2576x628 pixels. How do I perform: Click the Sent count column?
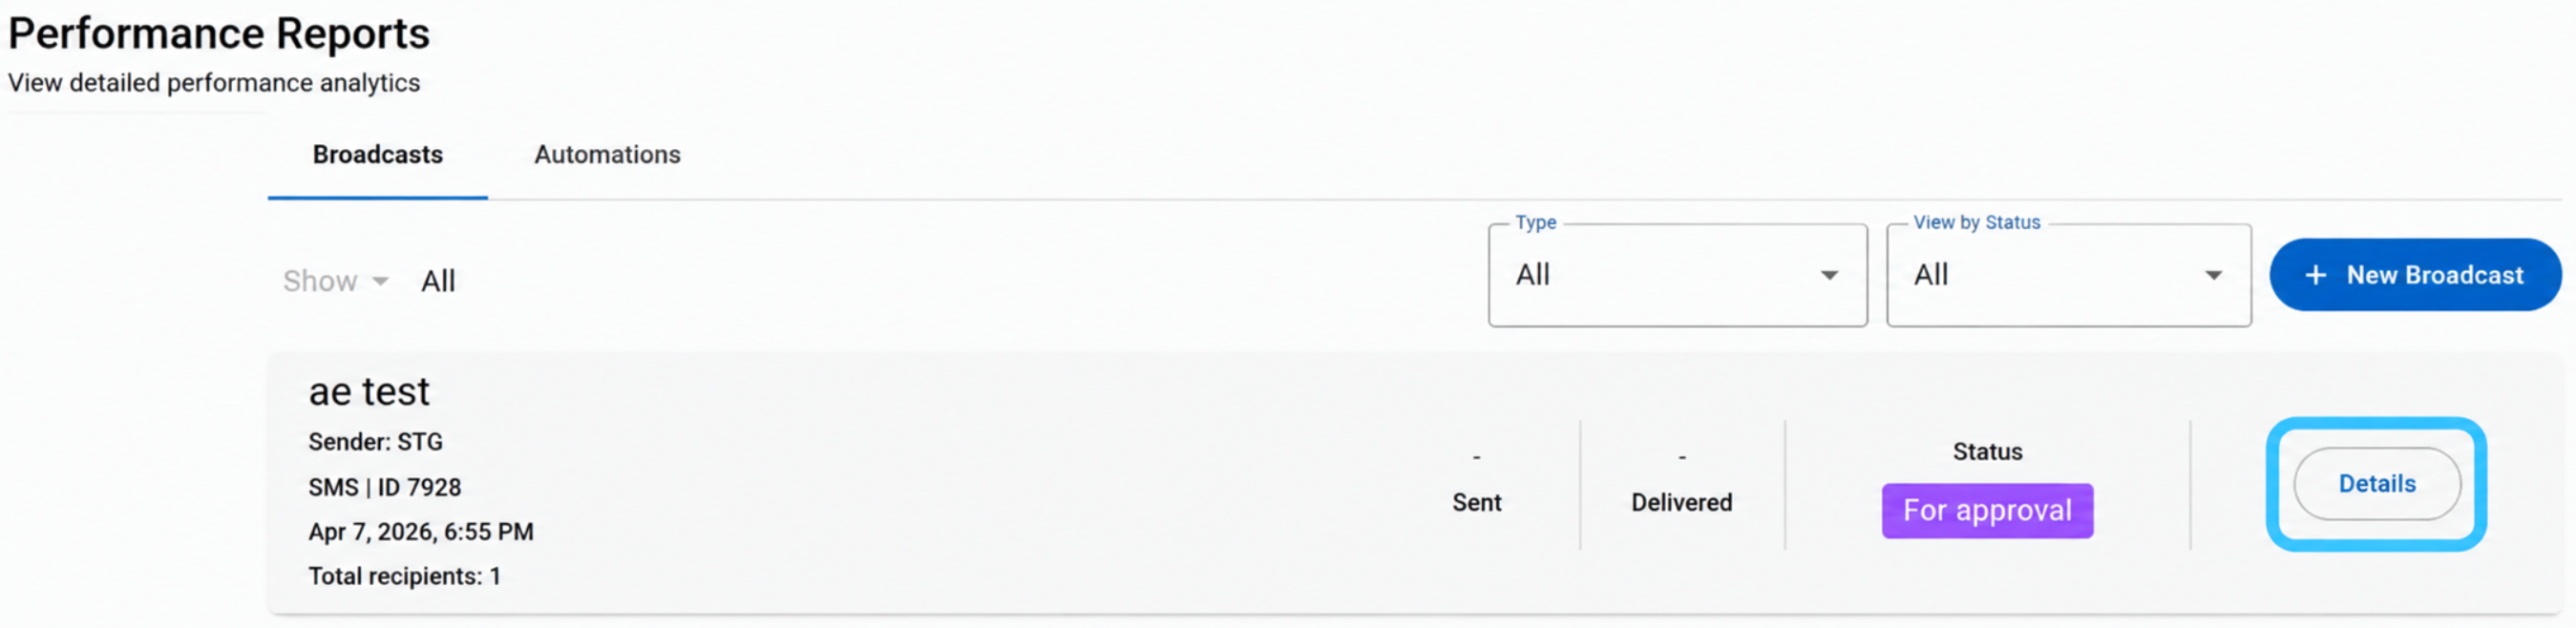pyautogui.click(x=1477, y=482)
